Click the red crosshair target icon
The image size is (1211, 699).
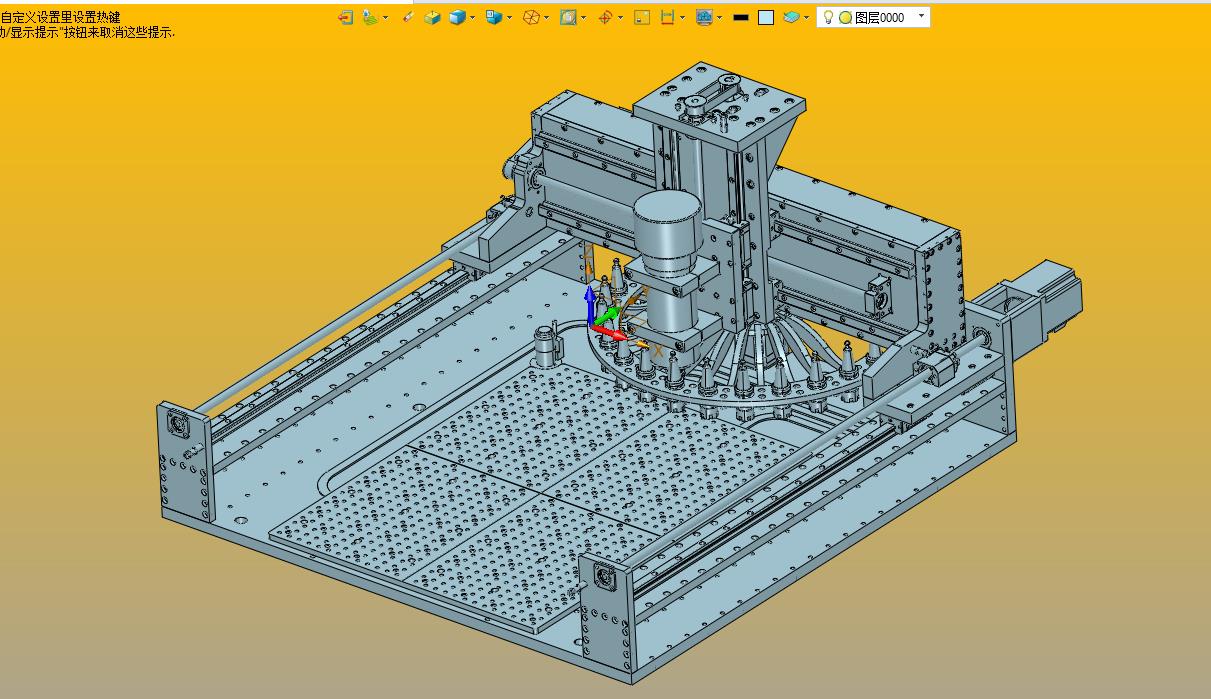tap(605, 17)
